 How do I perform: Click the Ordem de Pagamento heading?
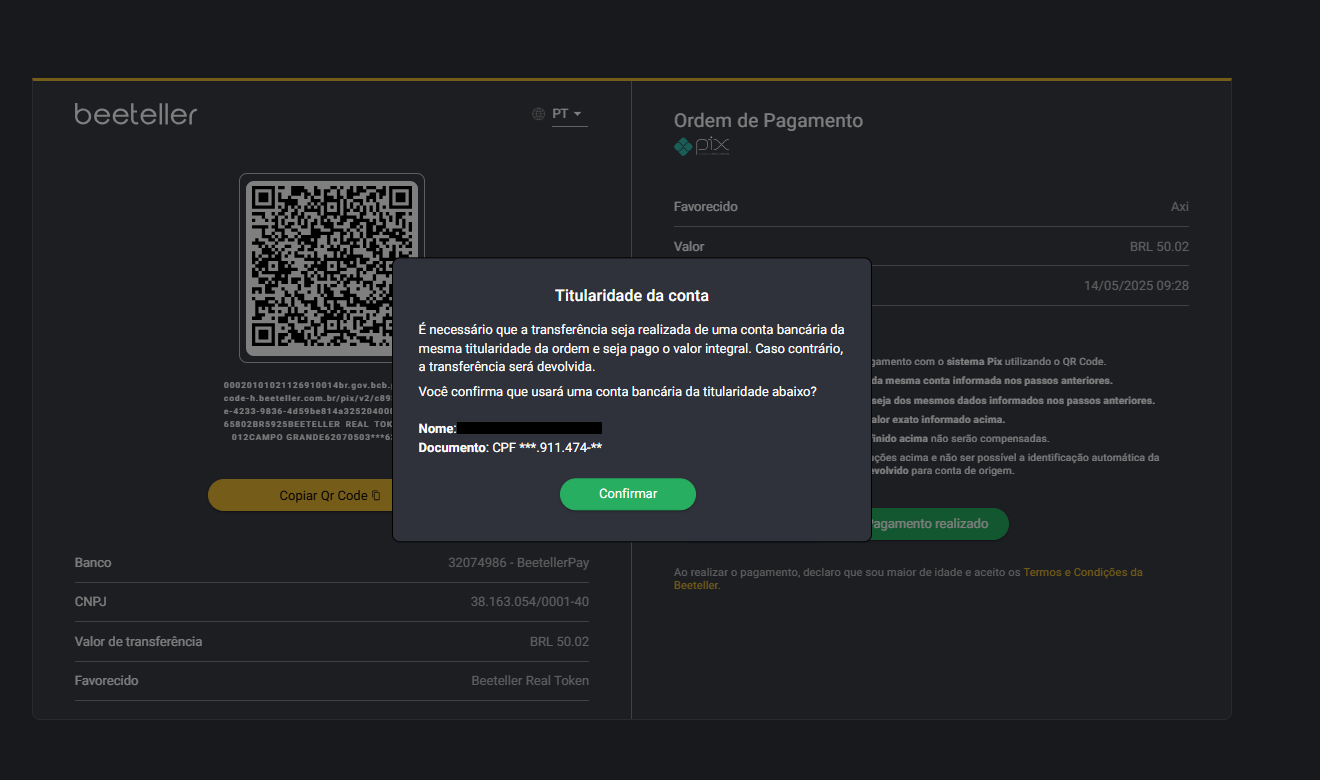[768, 120]
